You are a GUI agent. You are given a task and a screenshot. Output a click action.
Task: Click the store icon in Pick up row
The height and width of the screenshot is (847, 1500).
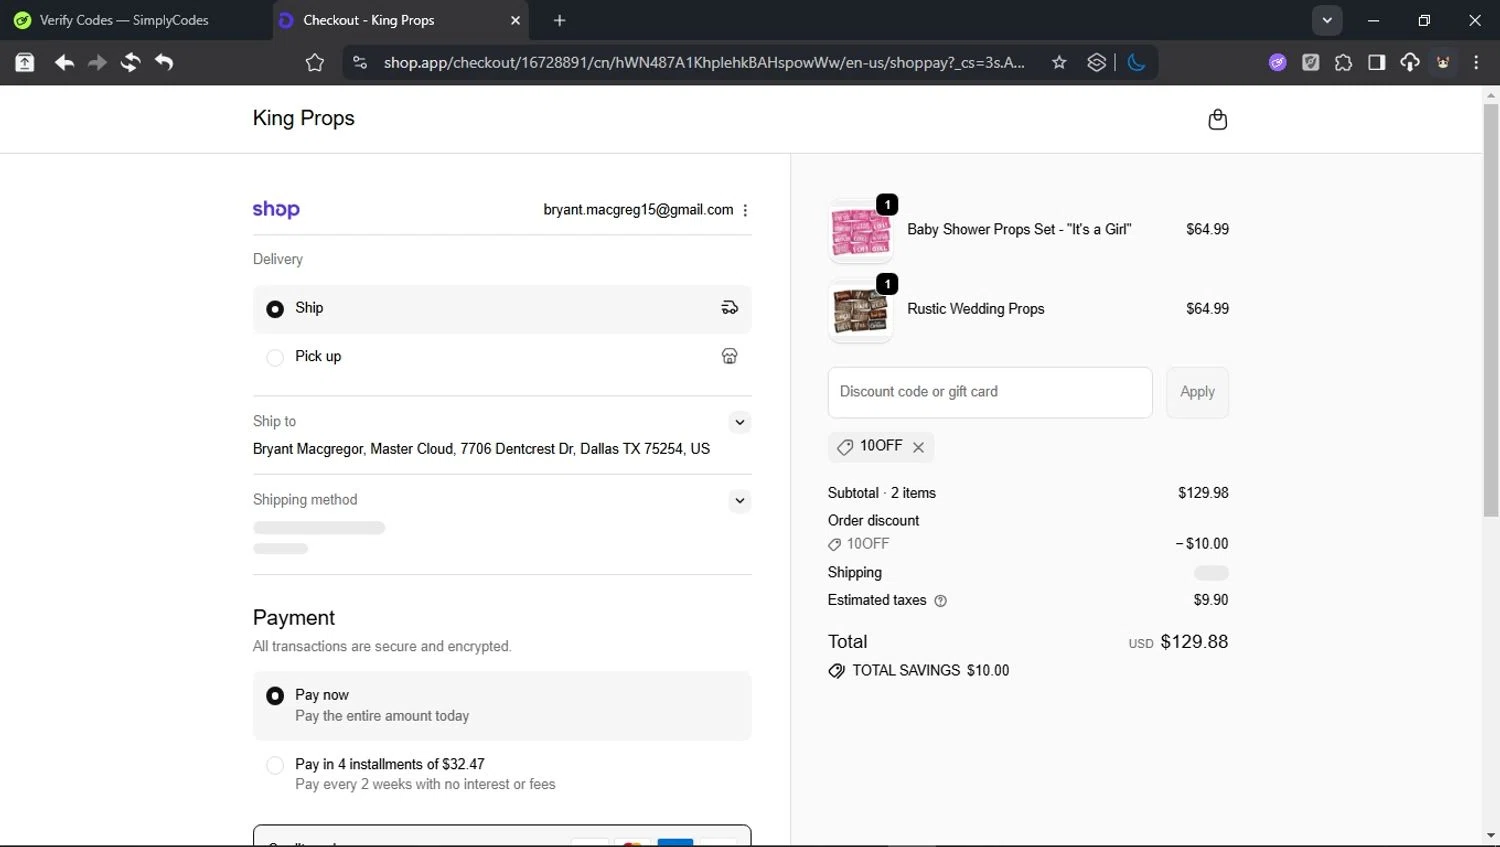coord(730,356)
